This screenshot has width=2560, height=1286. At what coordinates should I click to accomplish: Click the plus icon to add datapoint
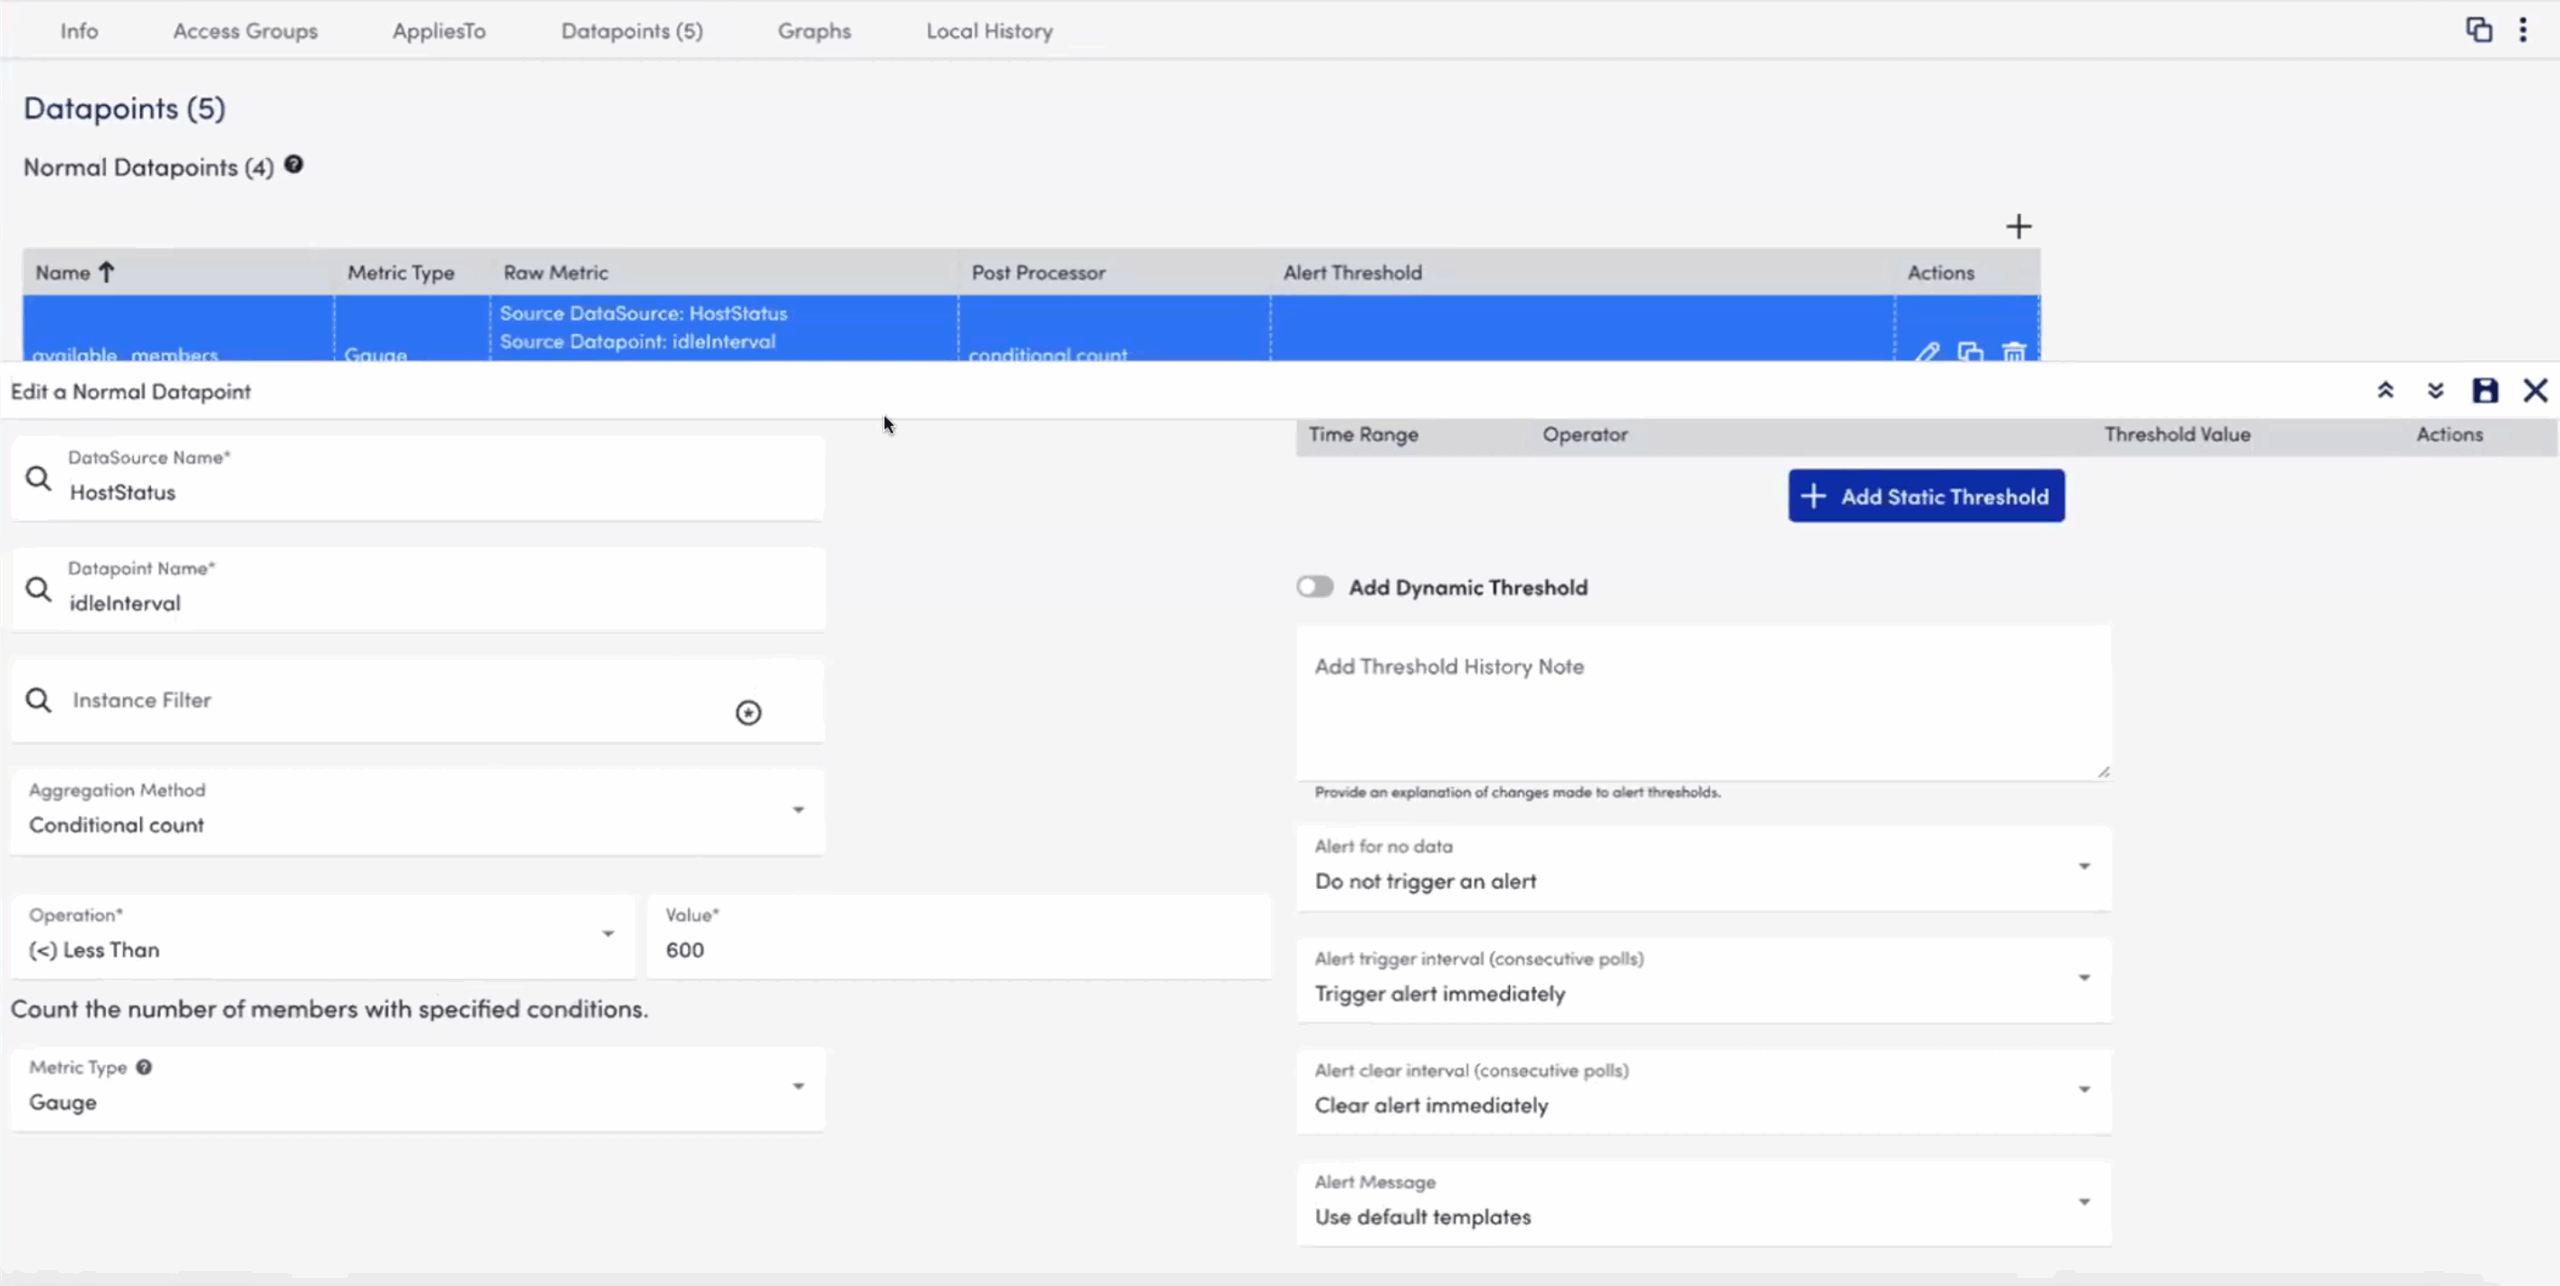click(2018, 227)
